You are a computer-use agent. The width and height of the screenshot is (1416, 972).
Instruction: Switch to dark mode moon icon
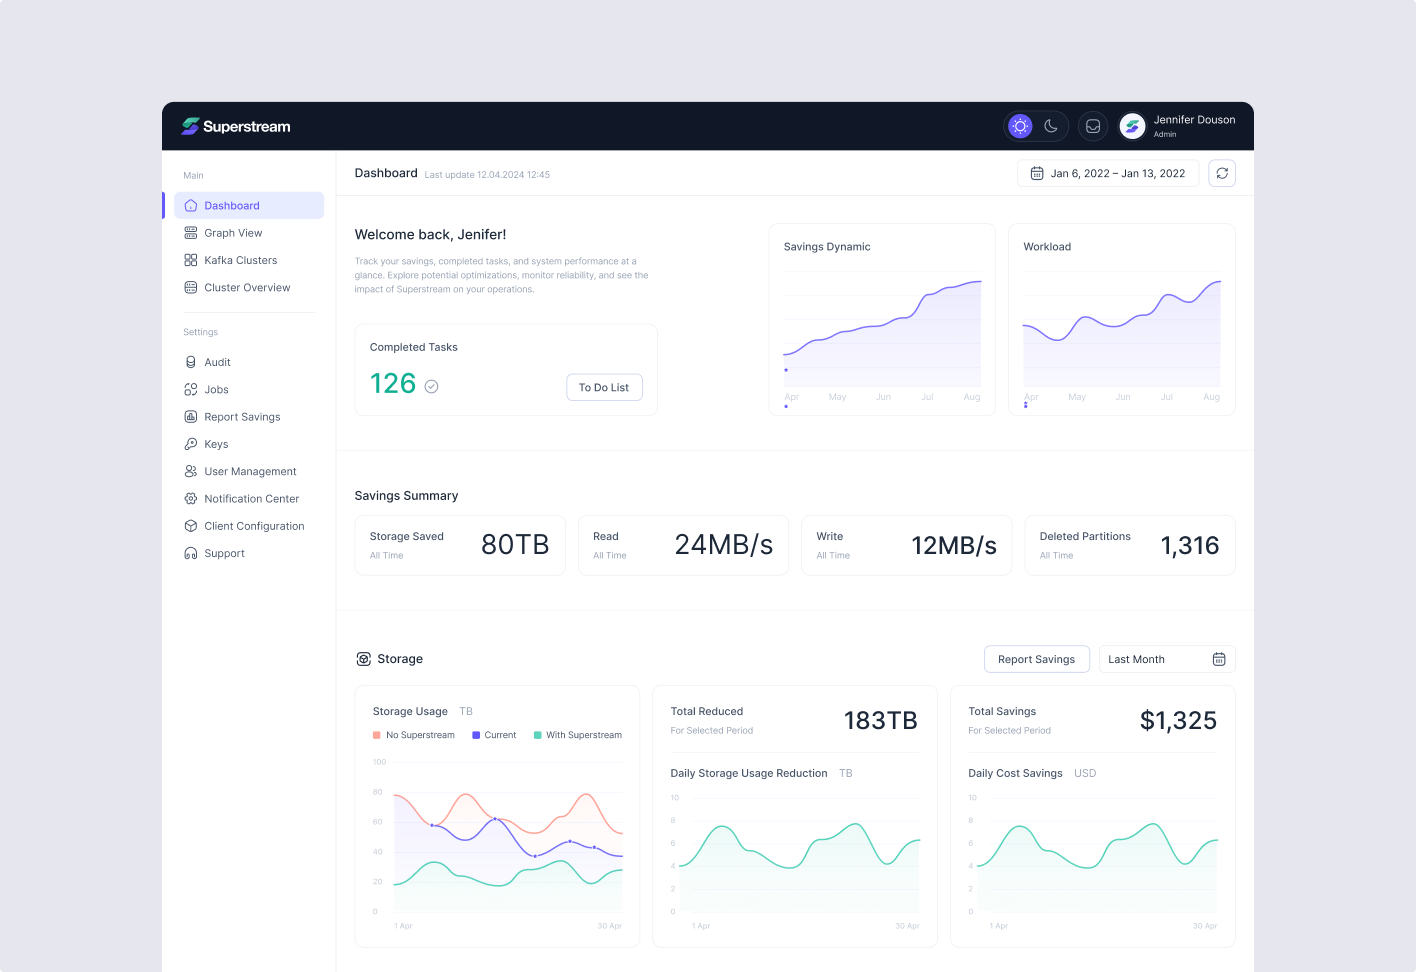pos(1051,126)
